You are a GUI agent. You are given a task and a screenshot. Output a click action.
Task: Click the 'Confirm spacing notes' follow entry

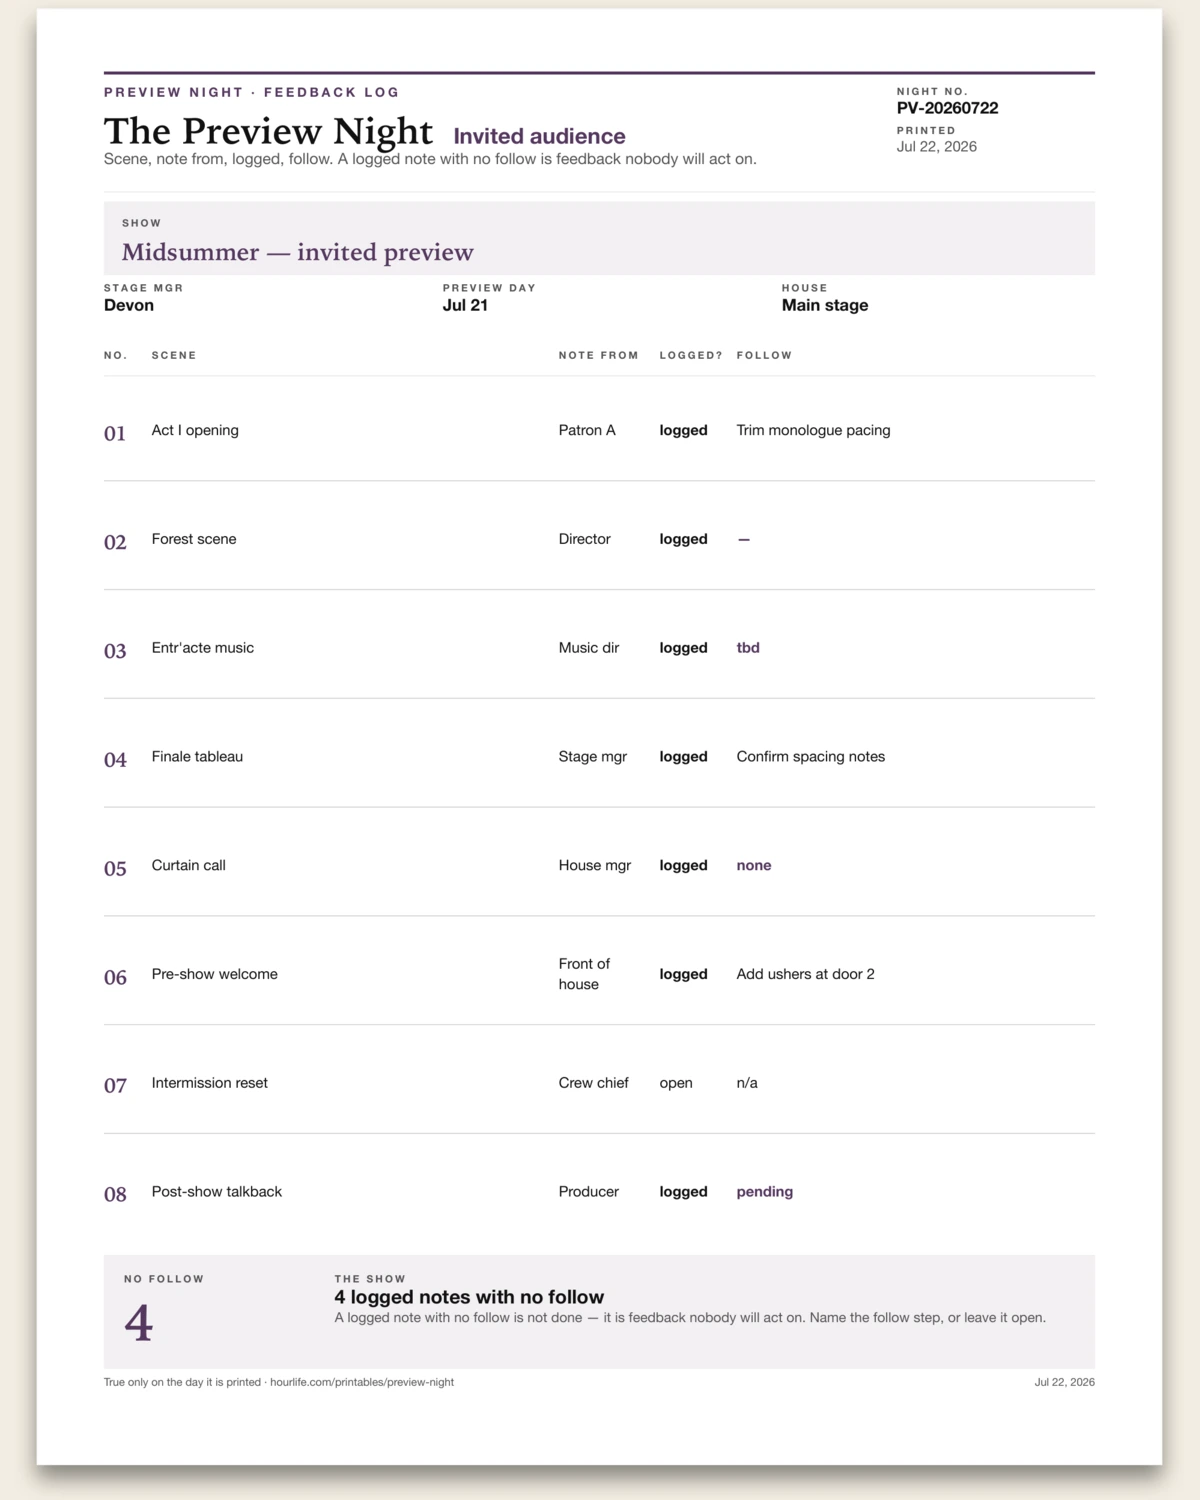point(811,756)
